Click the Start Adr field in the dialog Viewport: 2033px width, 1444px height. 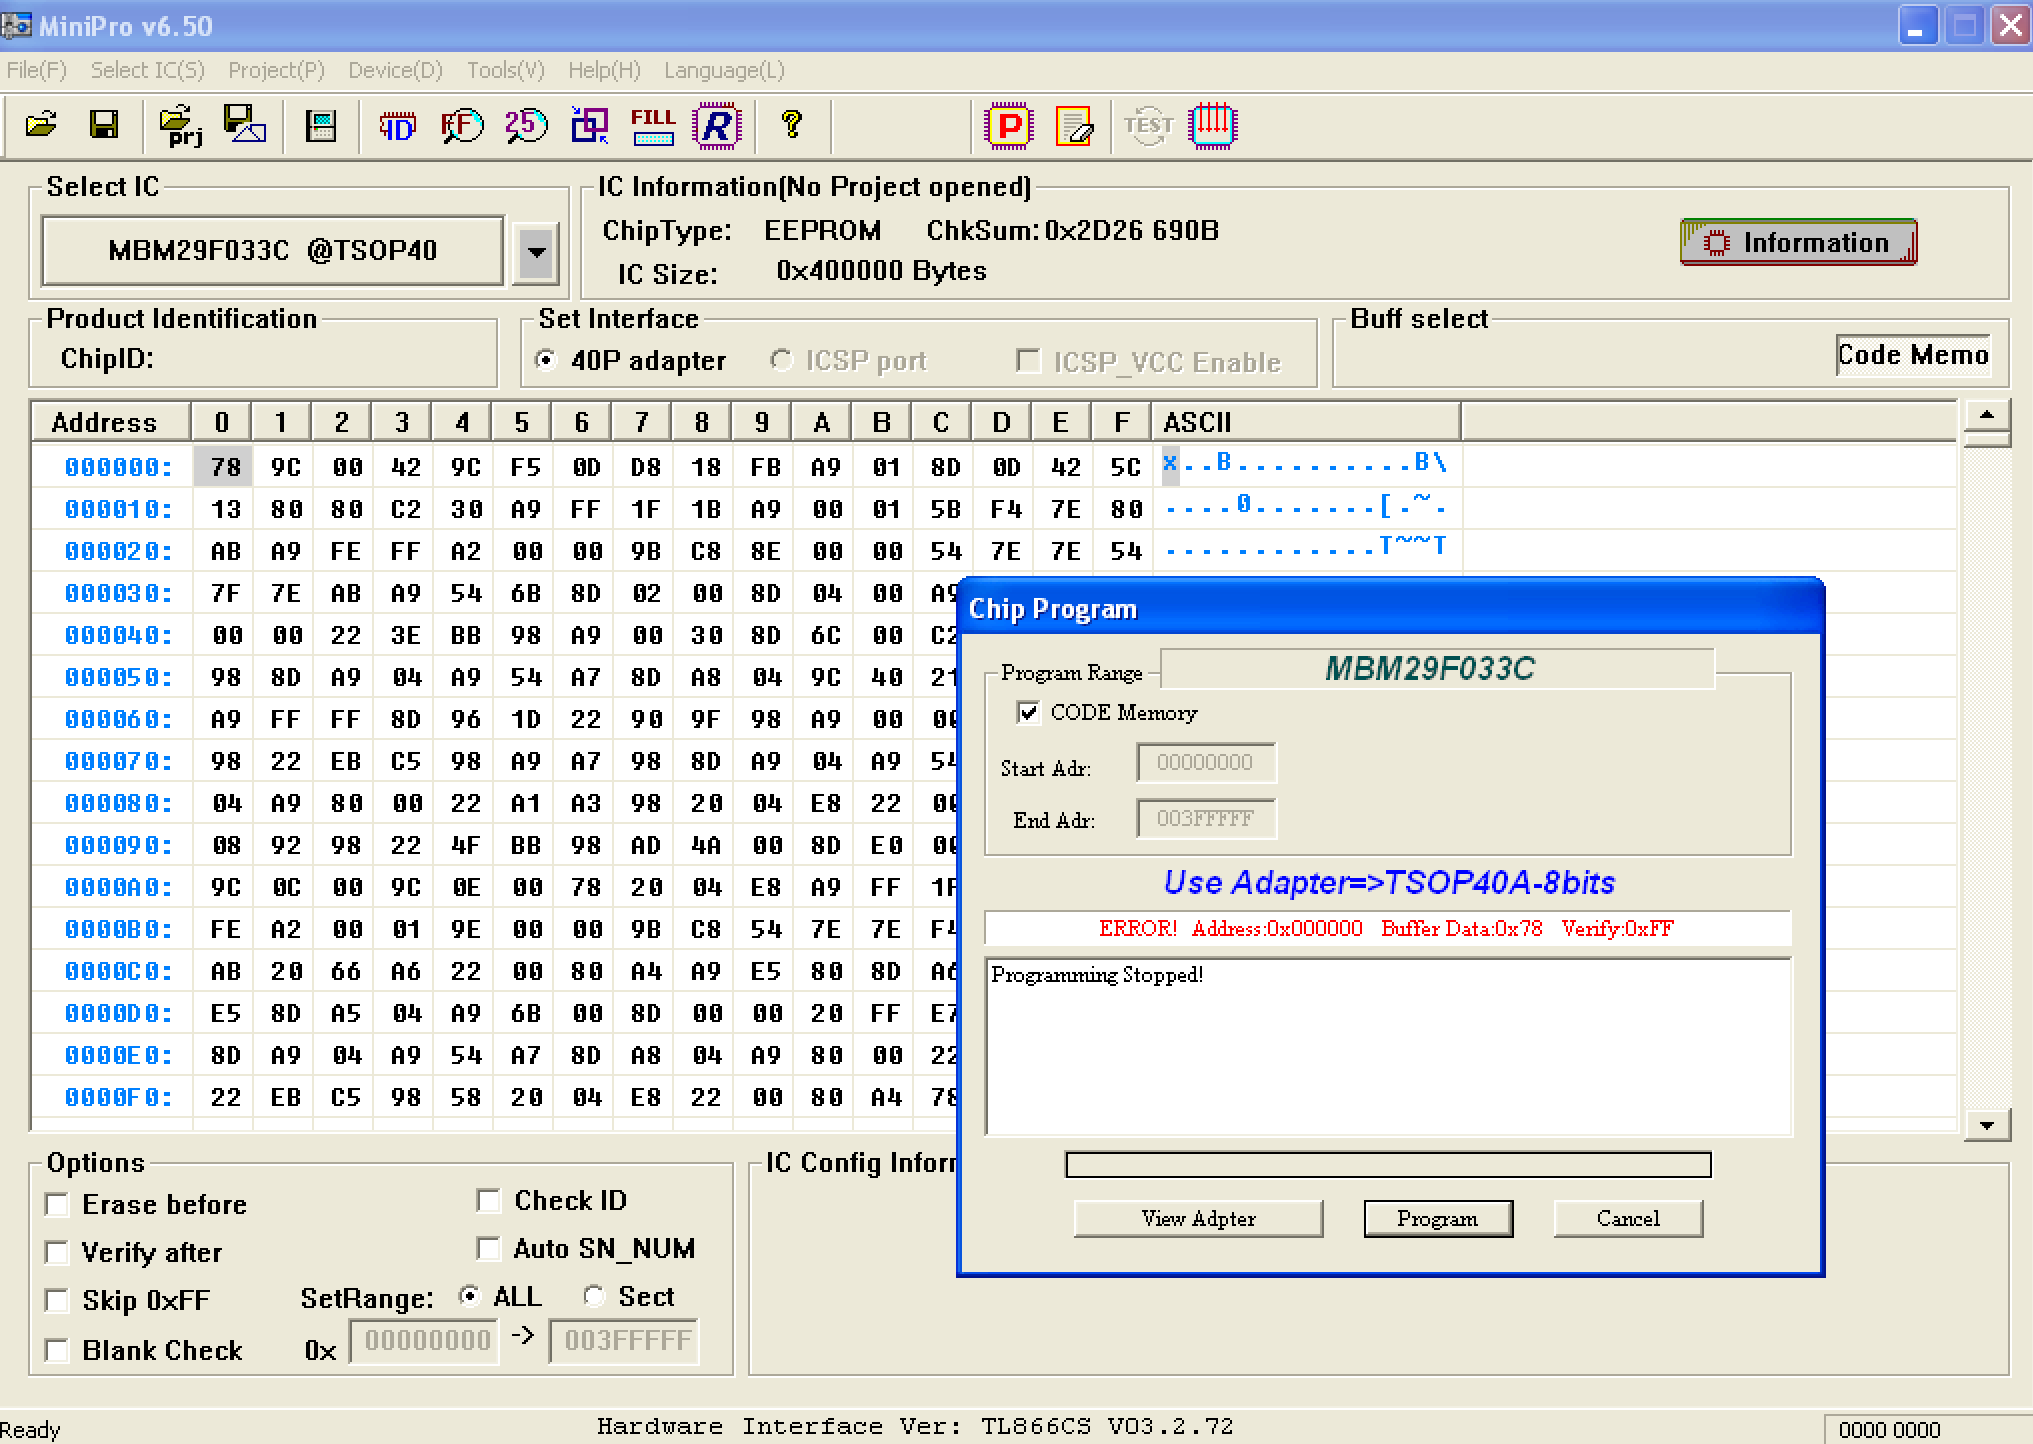coord(1206,762)
